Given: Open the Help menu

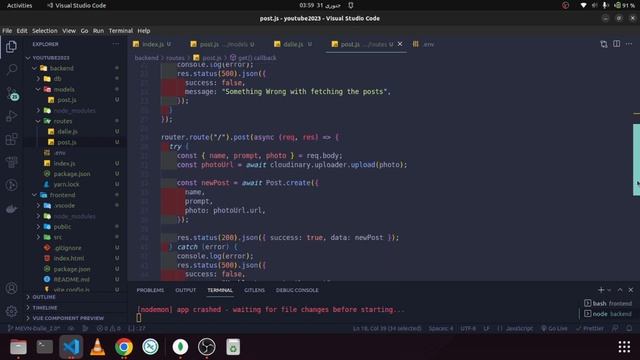Looking at the screenshot, I should [144, 31].
